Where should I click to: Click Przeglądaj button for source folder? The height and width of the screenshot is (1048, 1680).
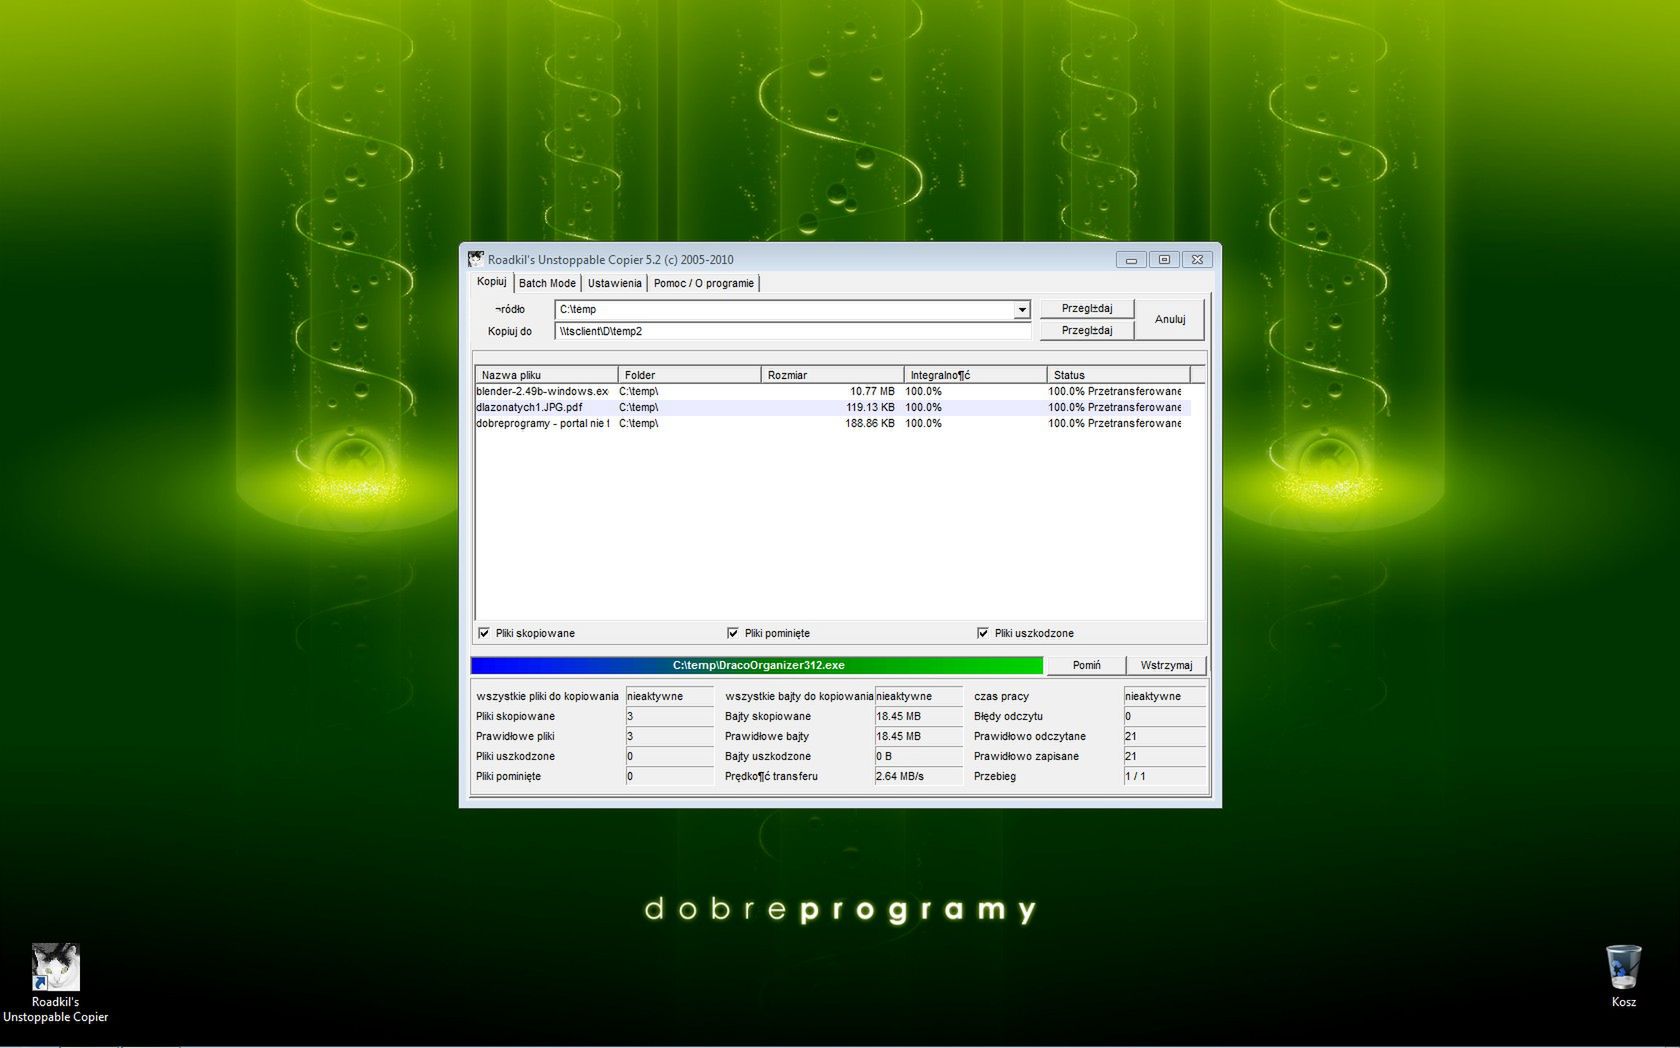pyautogui.click(x=1087, y=308)
